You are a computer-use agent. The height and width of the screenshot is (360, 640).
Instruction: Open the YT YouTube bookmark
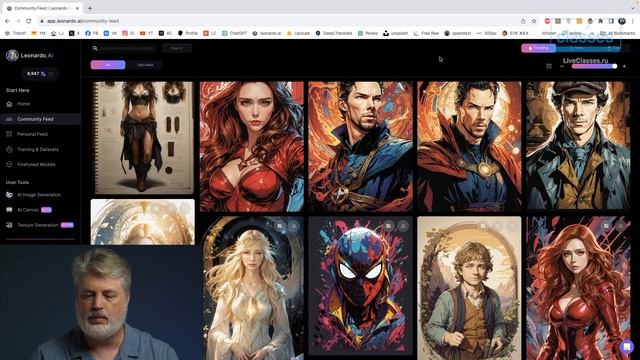coord(146,33)
